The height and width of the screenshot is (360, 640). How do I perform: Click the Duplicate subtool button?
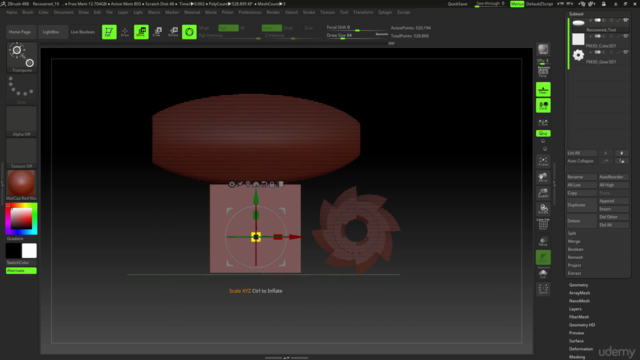(x=582, y=205)
